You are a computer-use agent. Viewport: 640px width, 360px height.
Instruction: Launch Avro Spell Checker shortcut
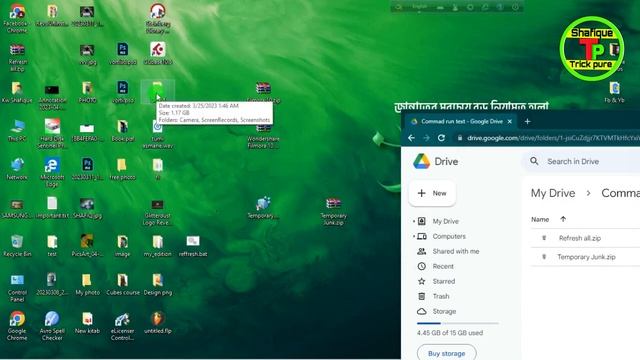click(x=52, y=326)
